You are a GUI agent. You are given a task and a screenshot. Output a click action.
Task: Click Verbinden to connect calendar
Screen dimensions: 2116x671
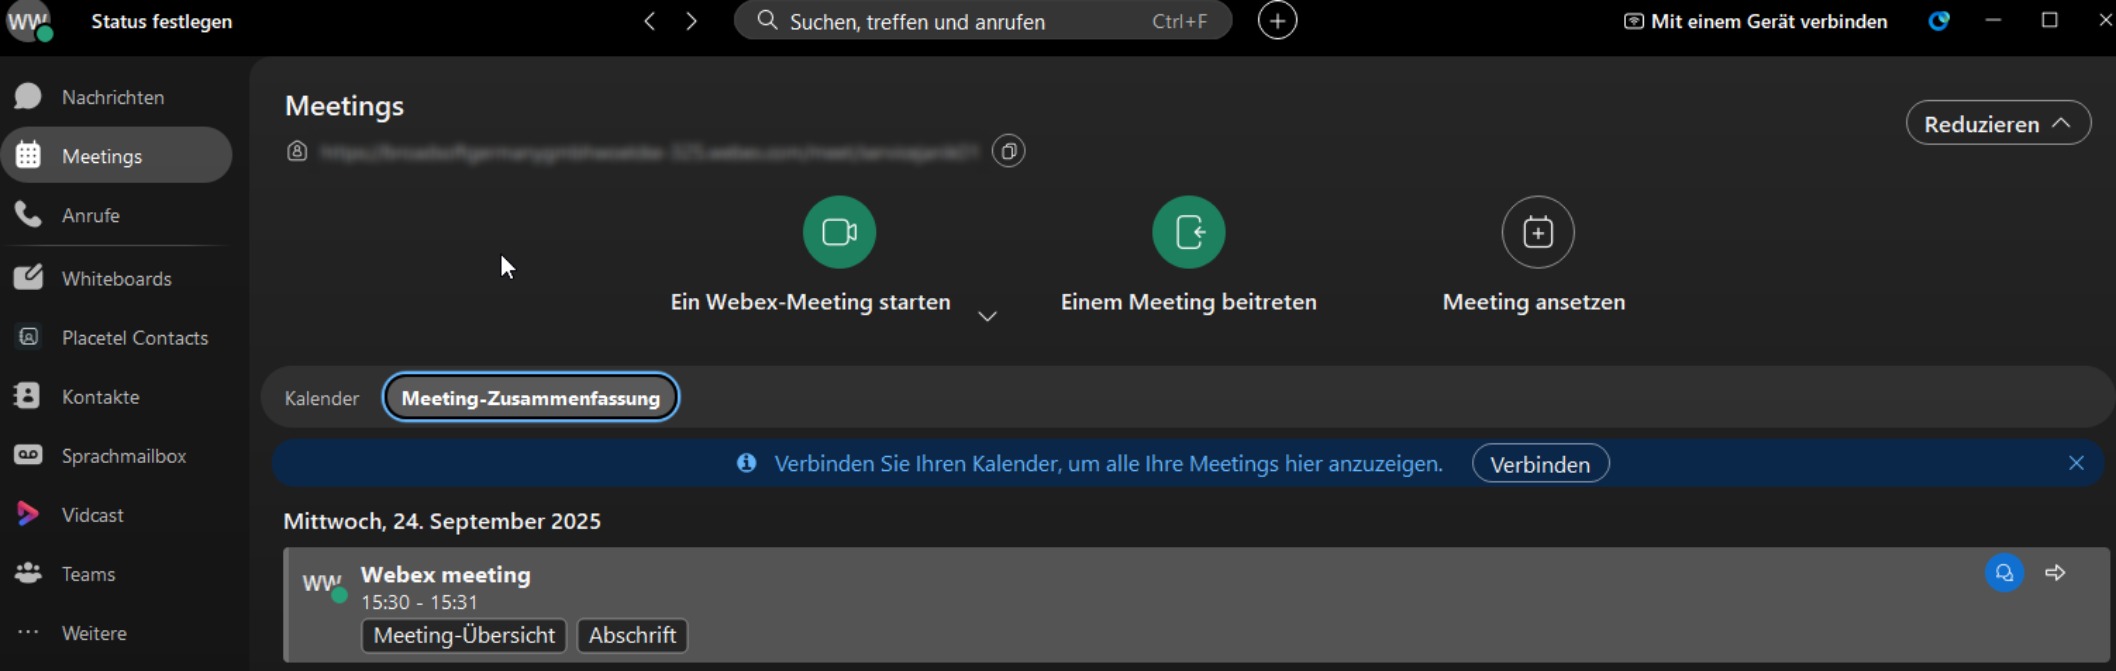[1540, 464]
